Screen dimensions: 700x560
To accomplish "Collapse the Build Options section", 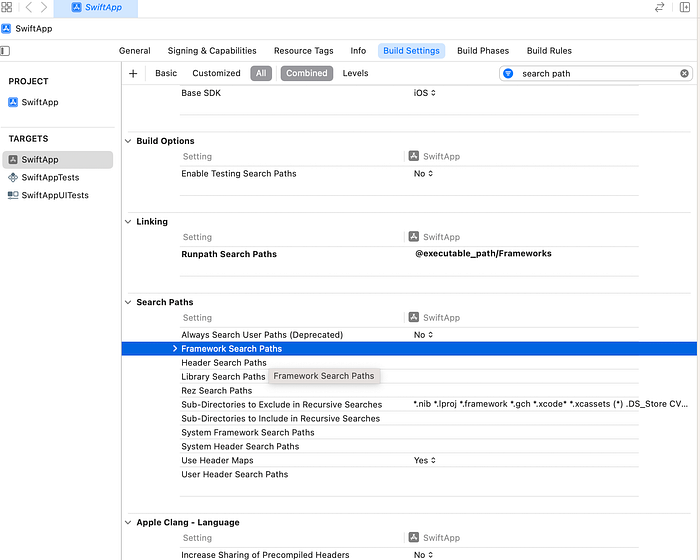I will 128,141.
